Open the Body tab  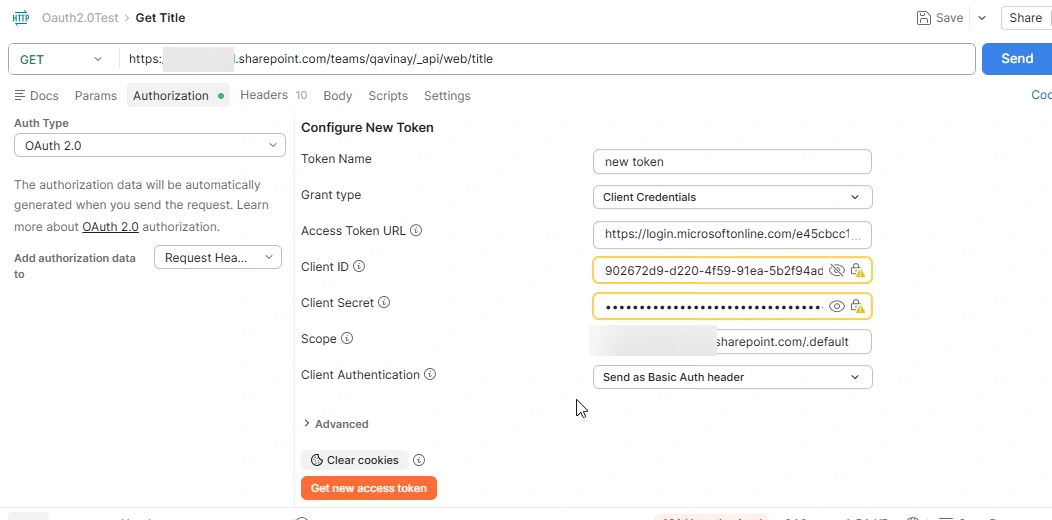coord(337,96)
